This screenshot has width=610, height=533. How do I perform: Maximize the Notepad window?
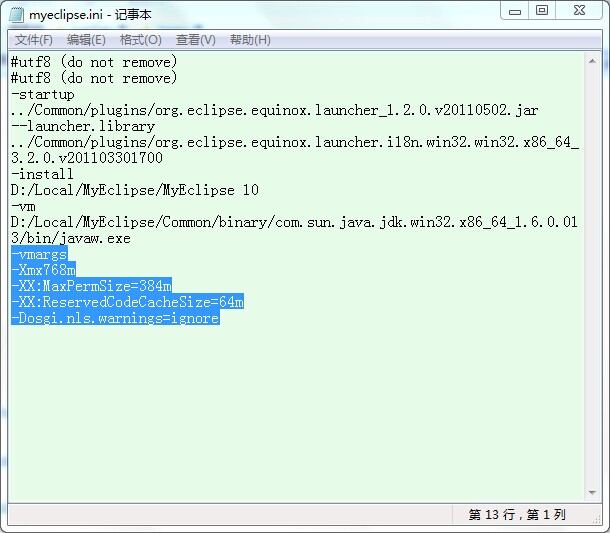[542, 11]
